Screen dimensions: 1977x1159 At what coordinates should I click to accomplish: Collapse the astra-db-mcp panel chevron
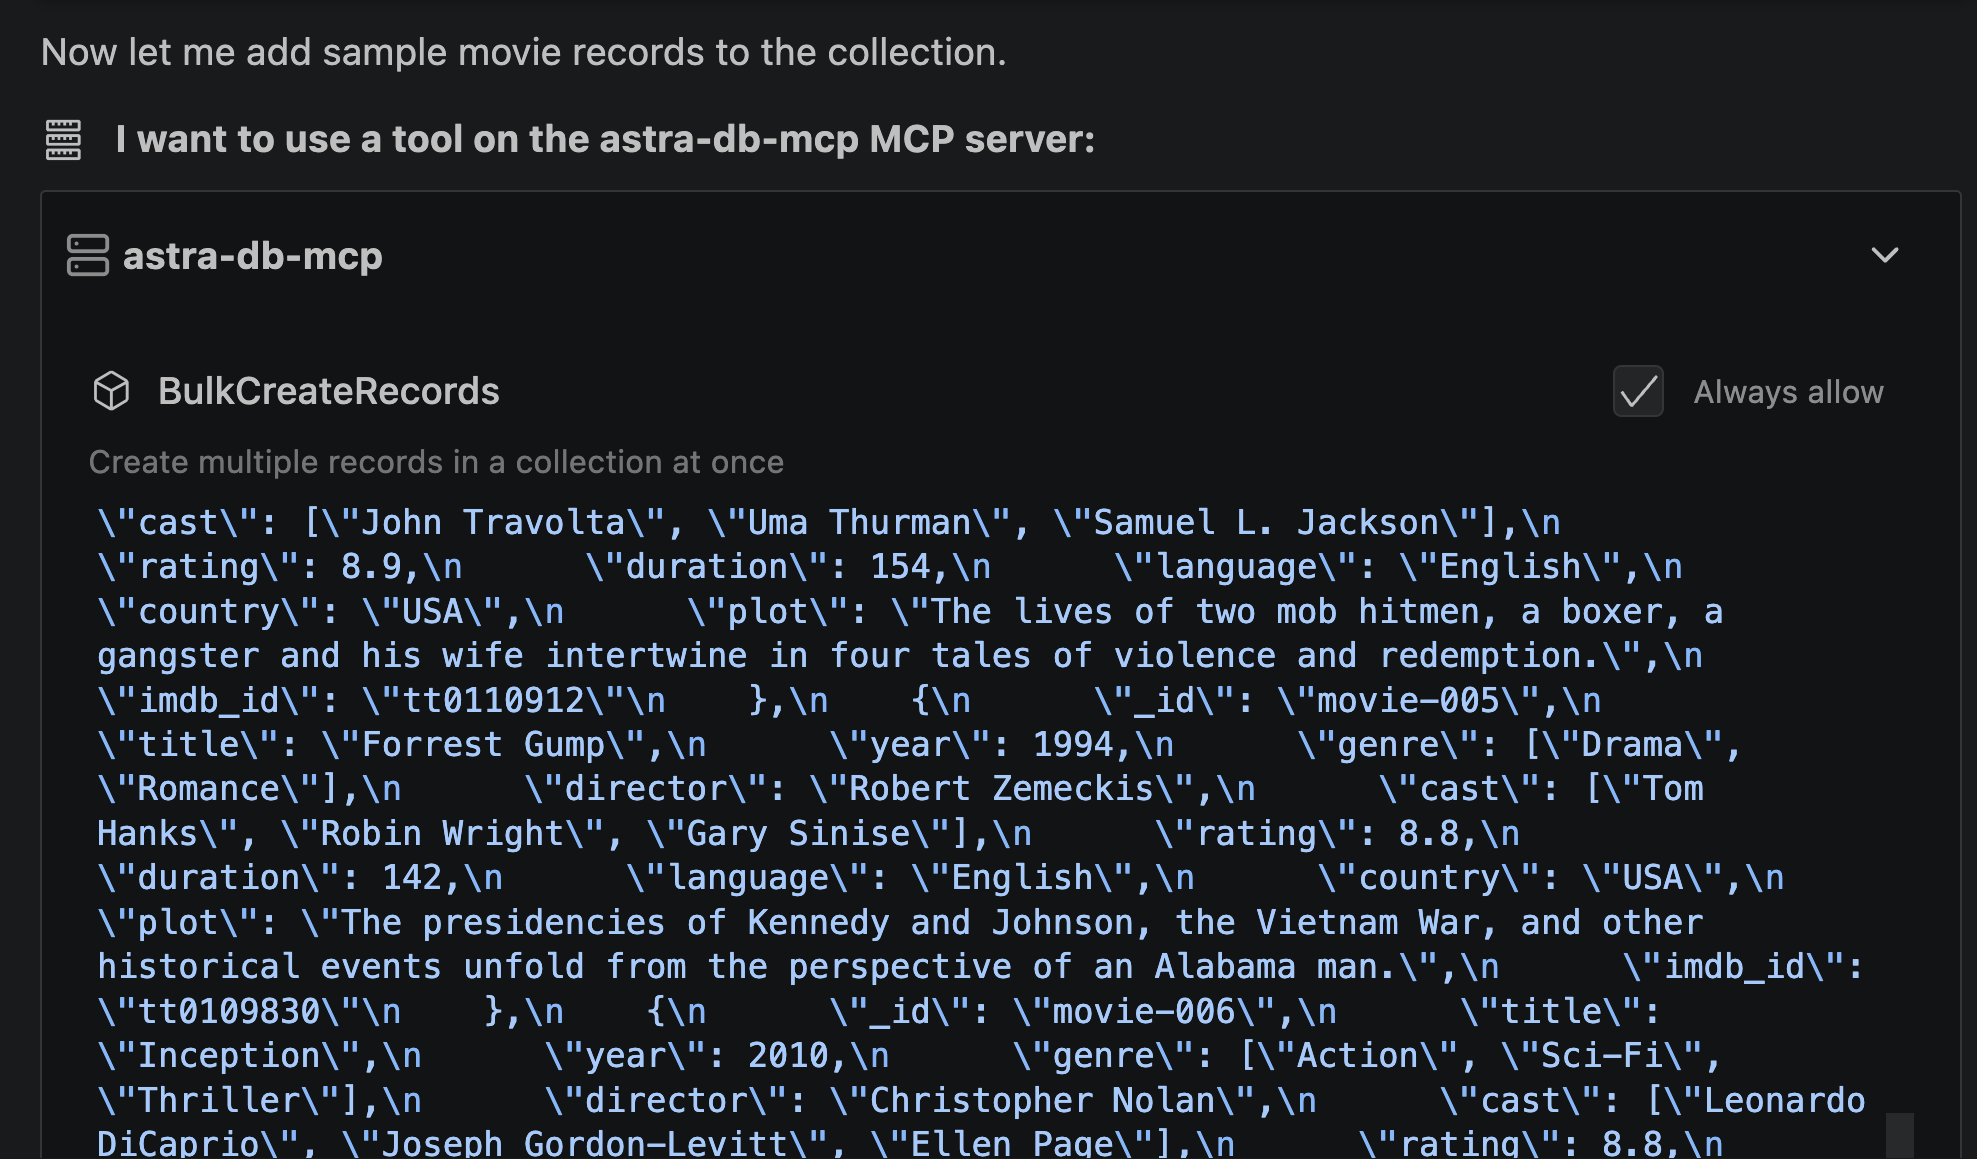(x=1885, y=255)
